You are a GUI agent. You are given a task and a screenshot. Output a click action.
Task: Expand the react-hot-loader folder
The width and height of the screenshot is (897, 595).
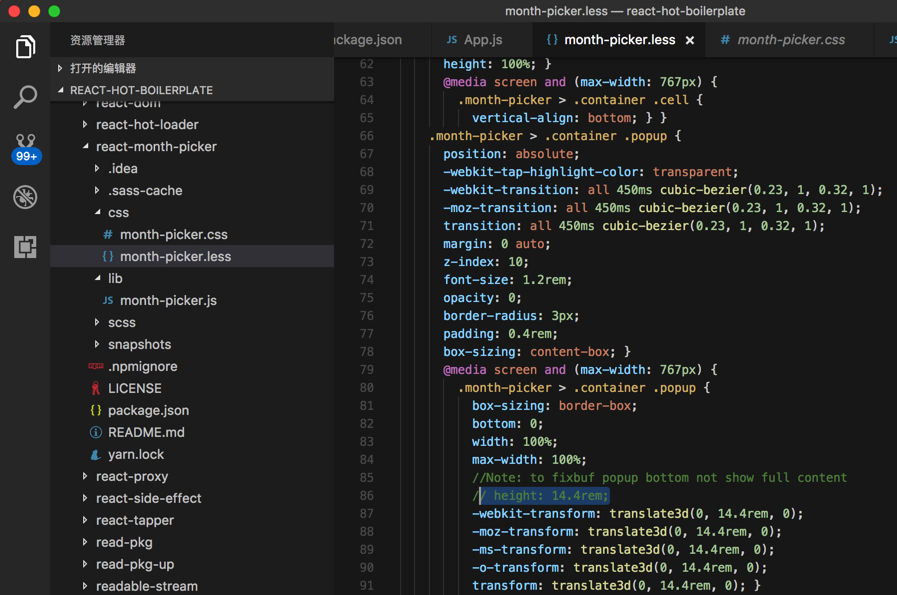(x=147, y=125)
